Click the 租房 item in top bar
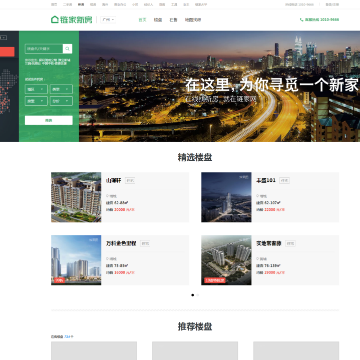 click(93, 5)
